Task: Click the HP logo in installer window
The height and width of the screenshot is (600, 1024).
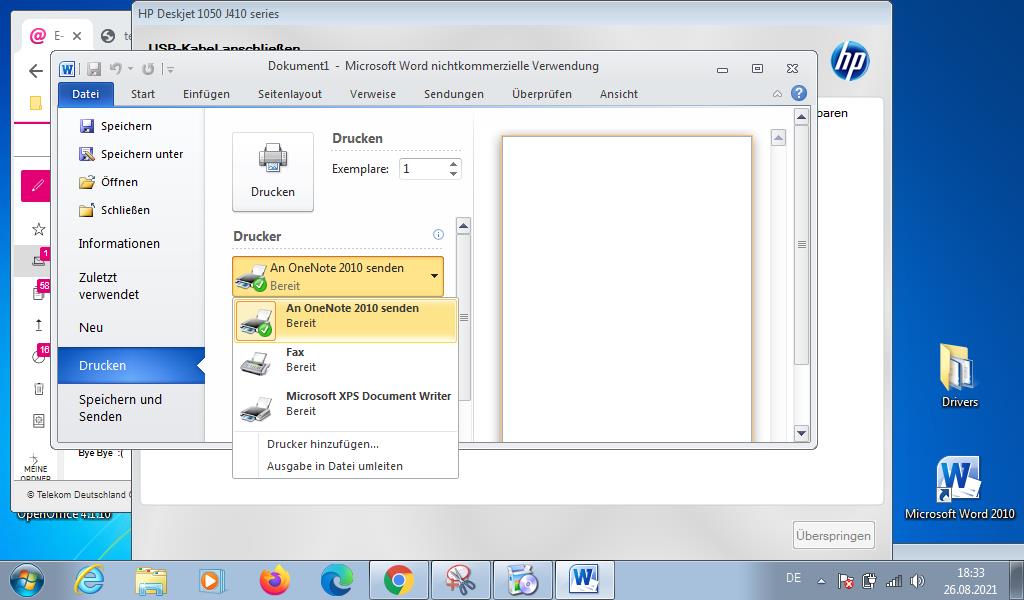Action: tap(849, 61)
